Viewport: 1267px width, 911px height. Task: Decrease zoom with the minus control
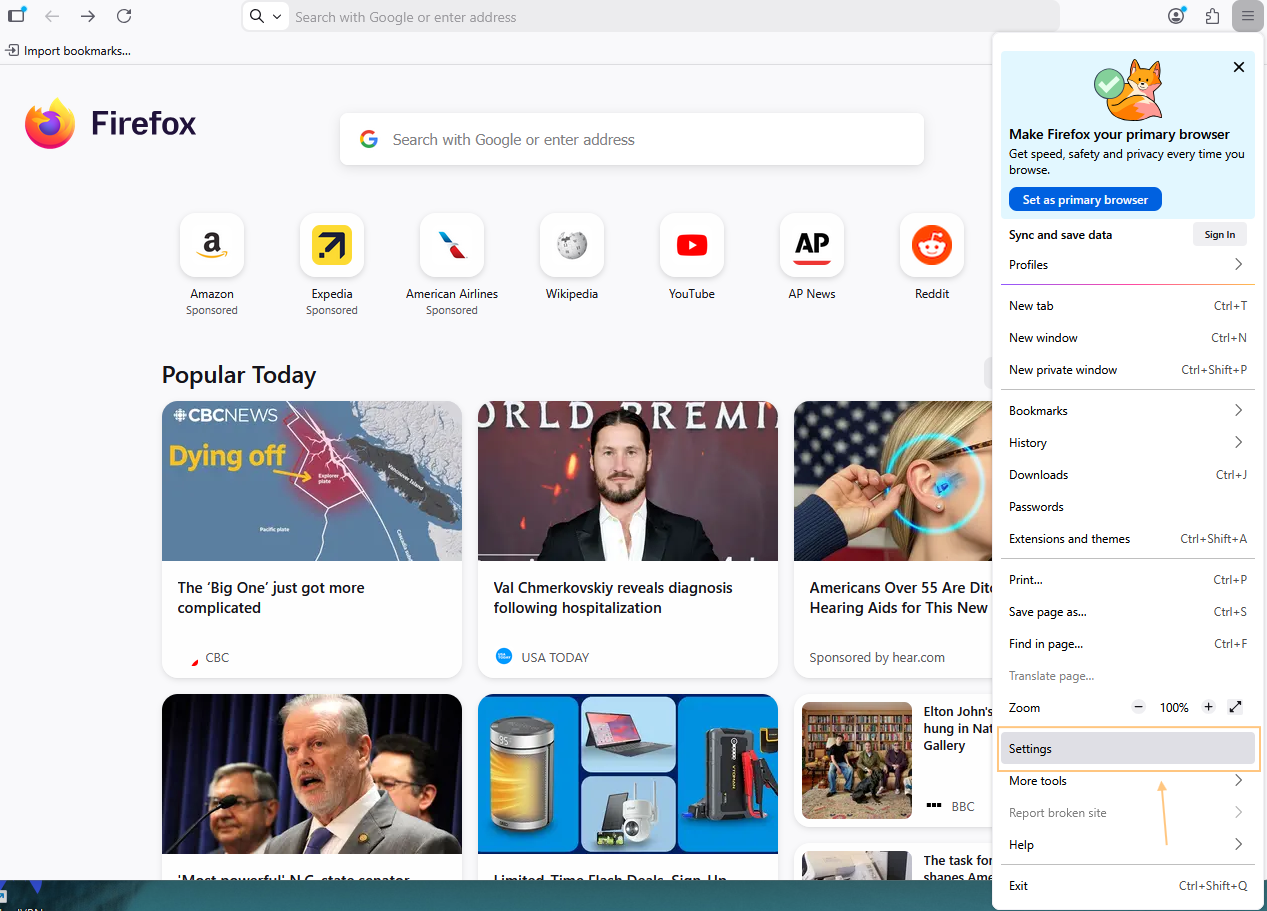(1138, 707)
